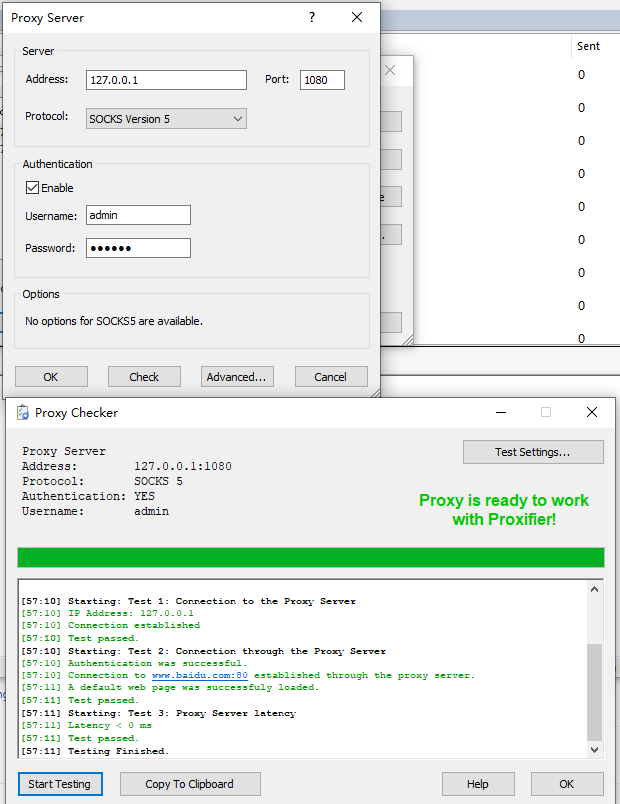Click the Test Settings... button
Screen dimensions: 620x804
(533, 452)
